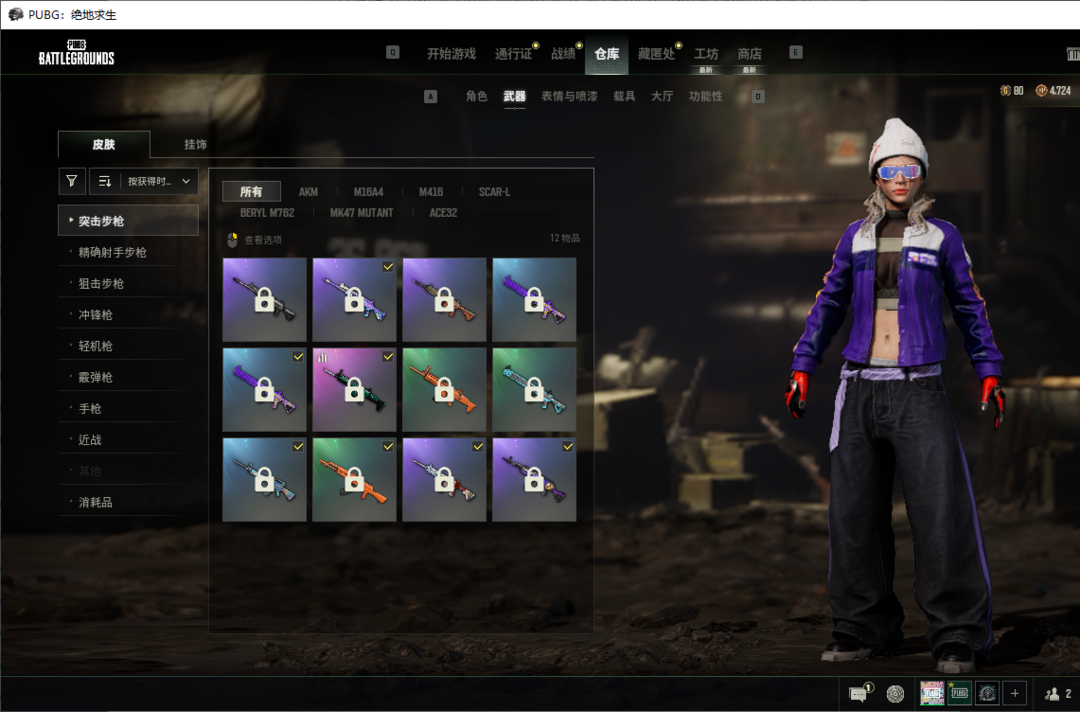Open the 藏匿处 menu

point(656,54)
